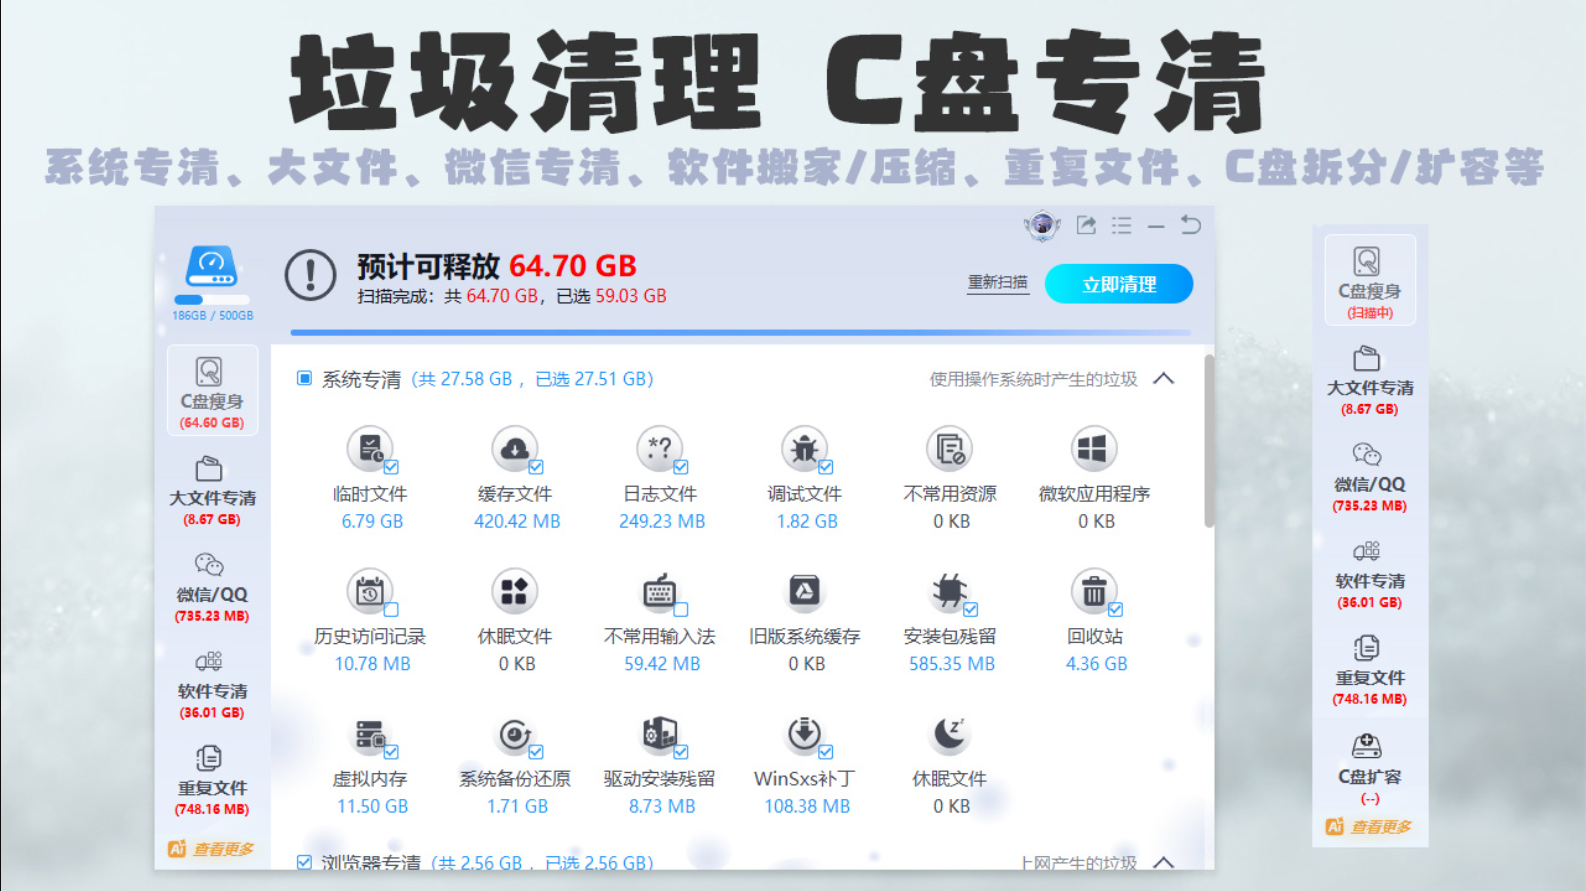Open the 缓存文件 cloud icon
This screenshot has height=891, width=1586.
[515, 449]
